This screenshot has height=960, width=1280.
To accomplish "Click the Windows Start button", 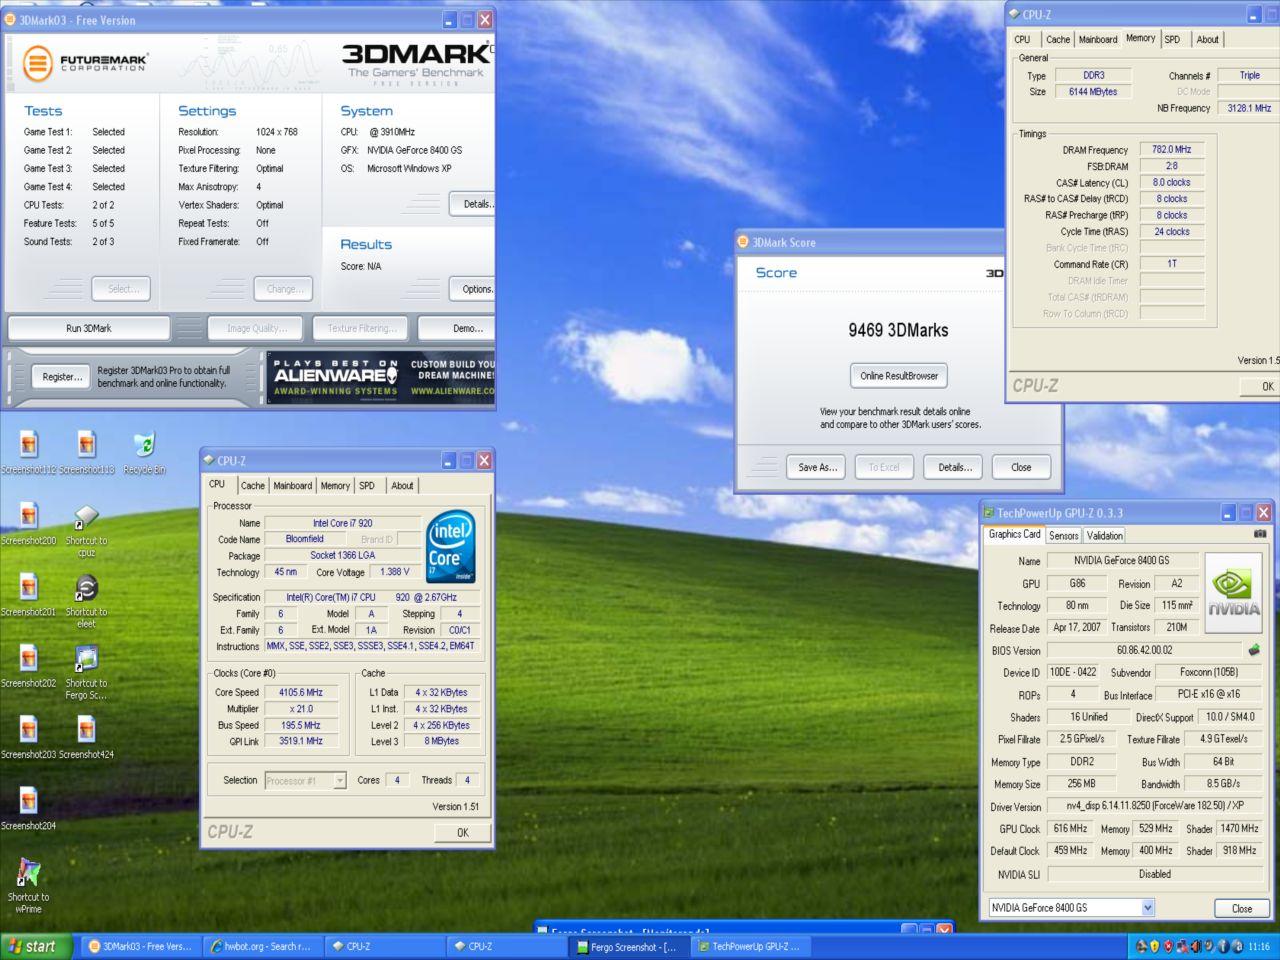I will (x=36, y=946).
